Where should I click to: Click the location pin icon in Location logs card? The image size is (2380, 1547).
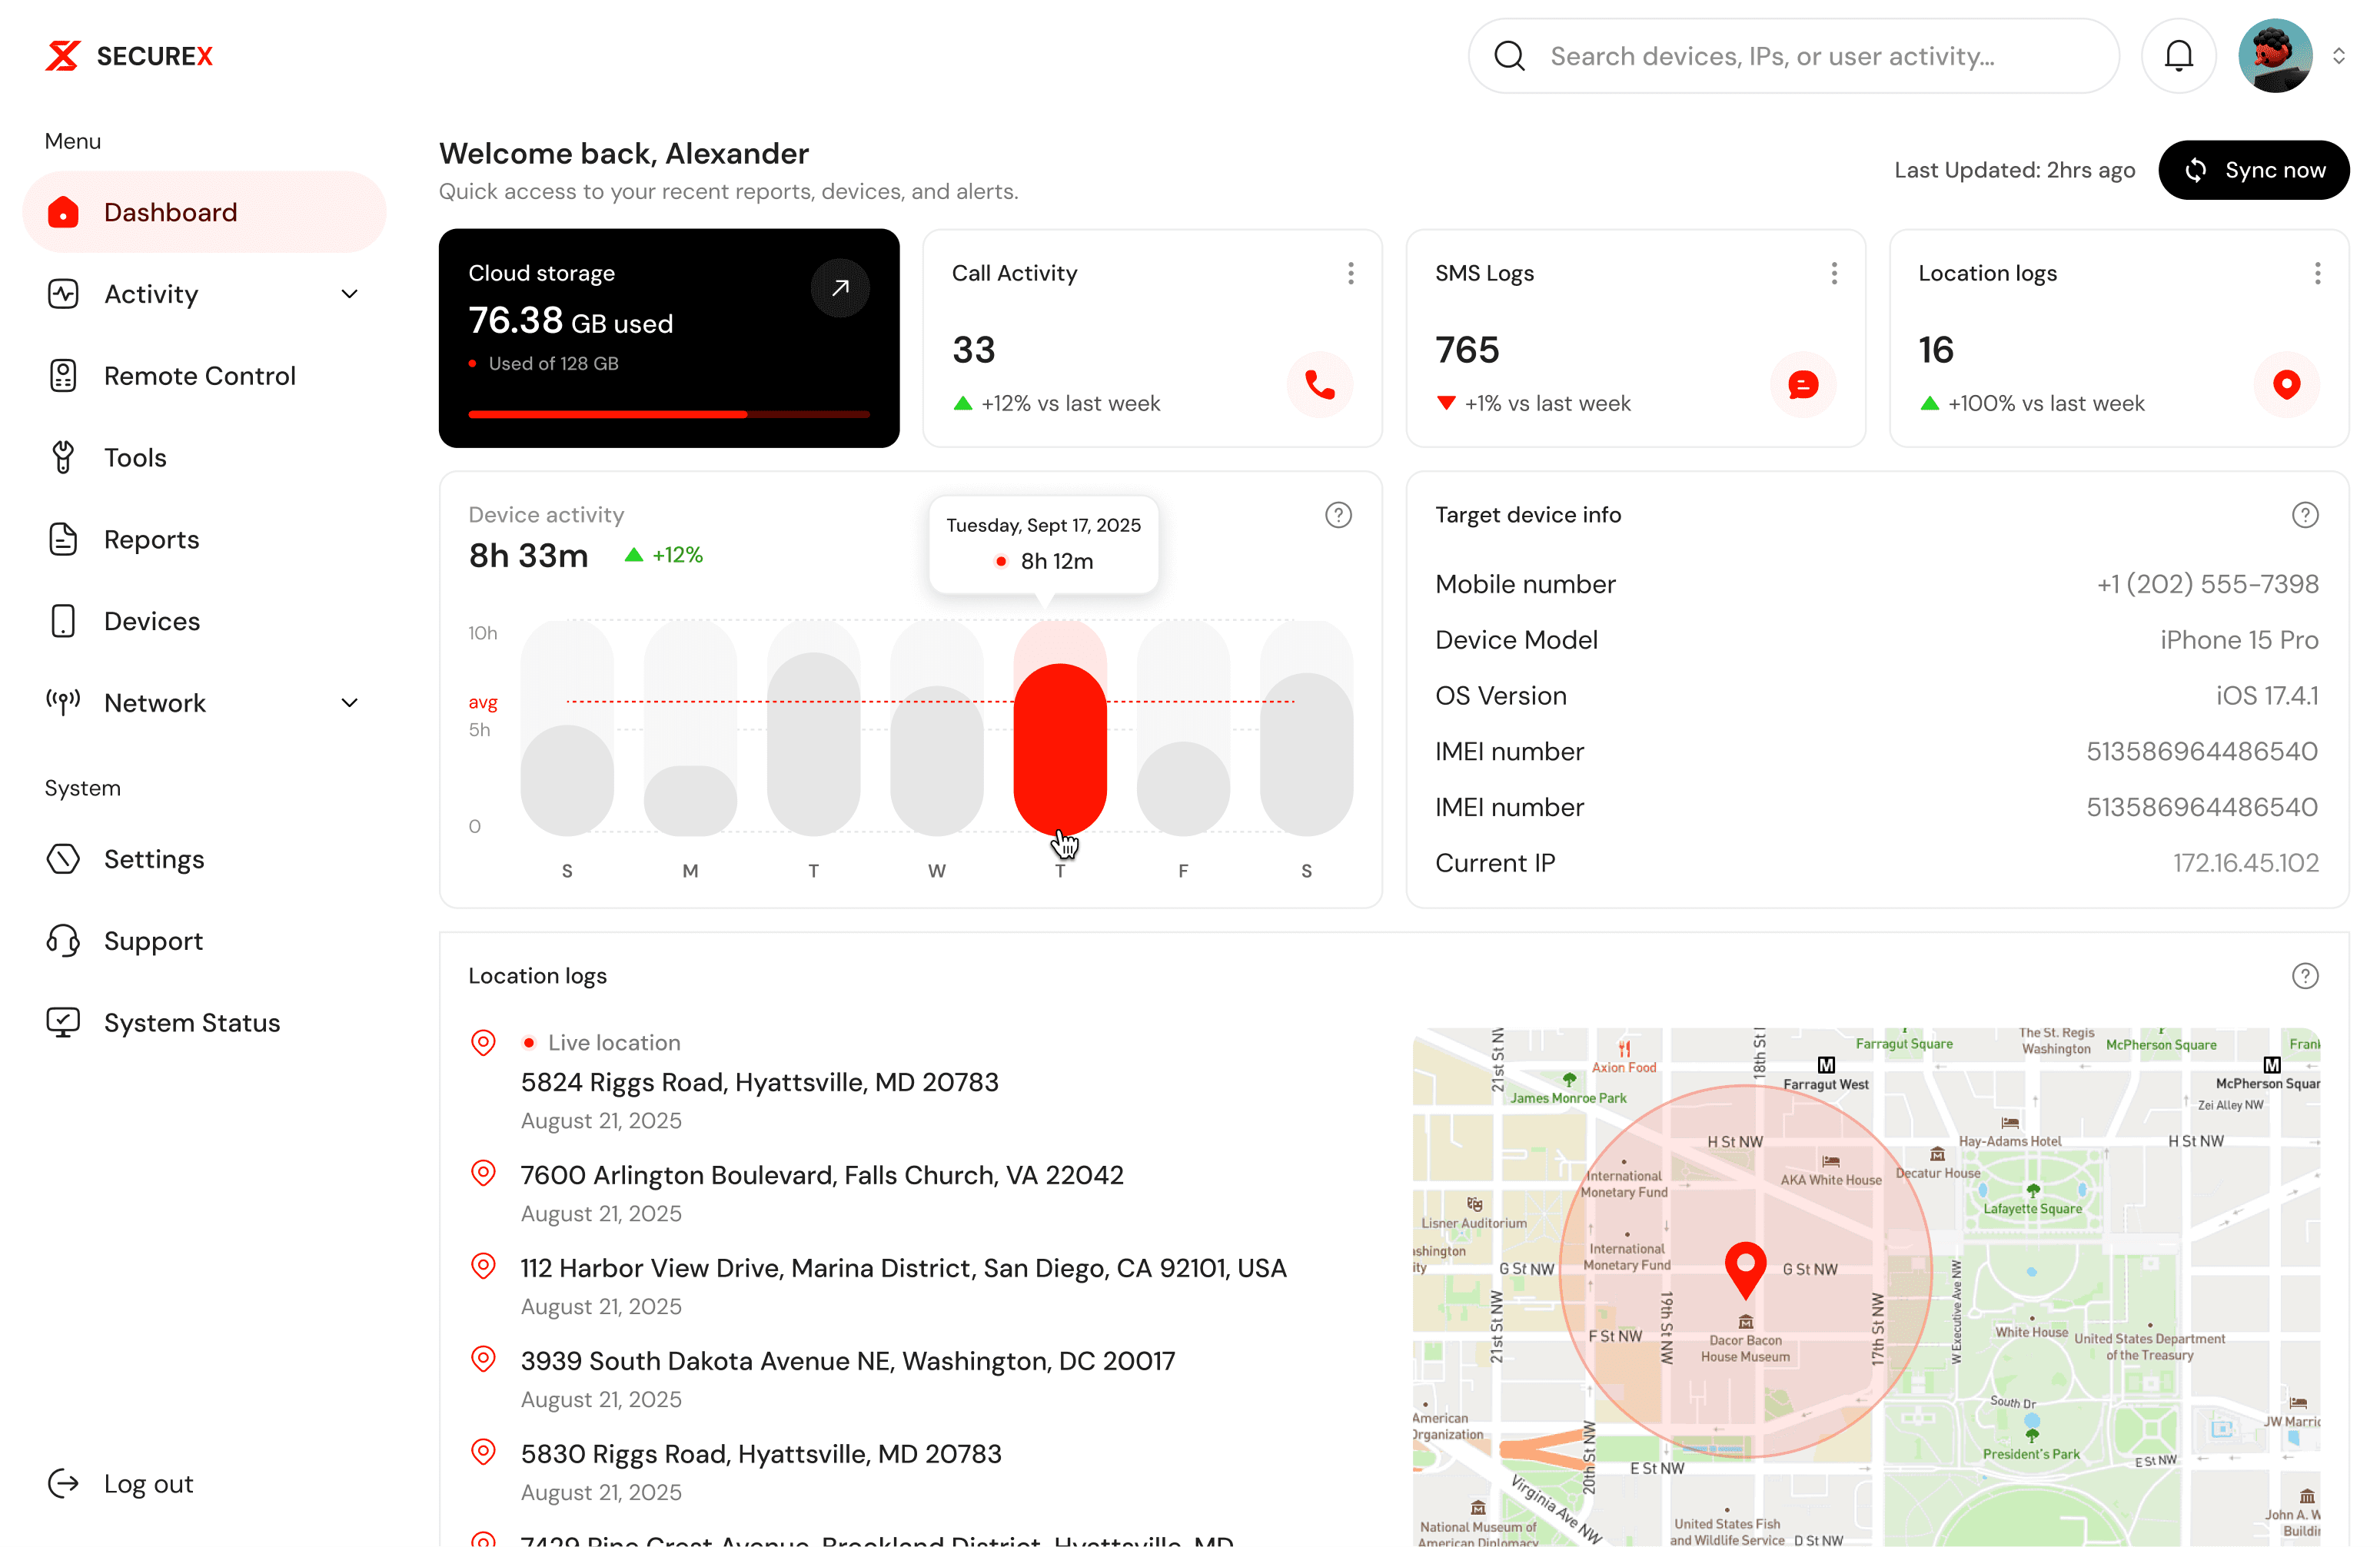coord(2286,384)
